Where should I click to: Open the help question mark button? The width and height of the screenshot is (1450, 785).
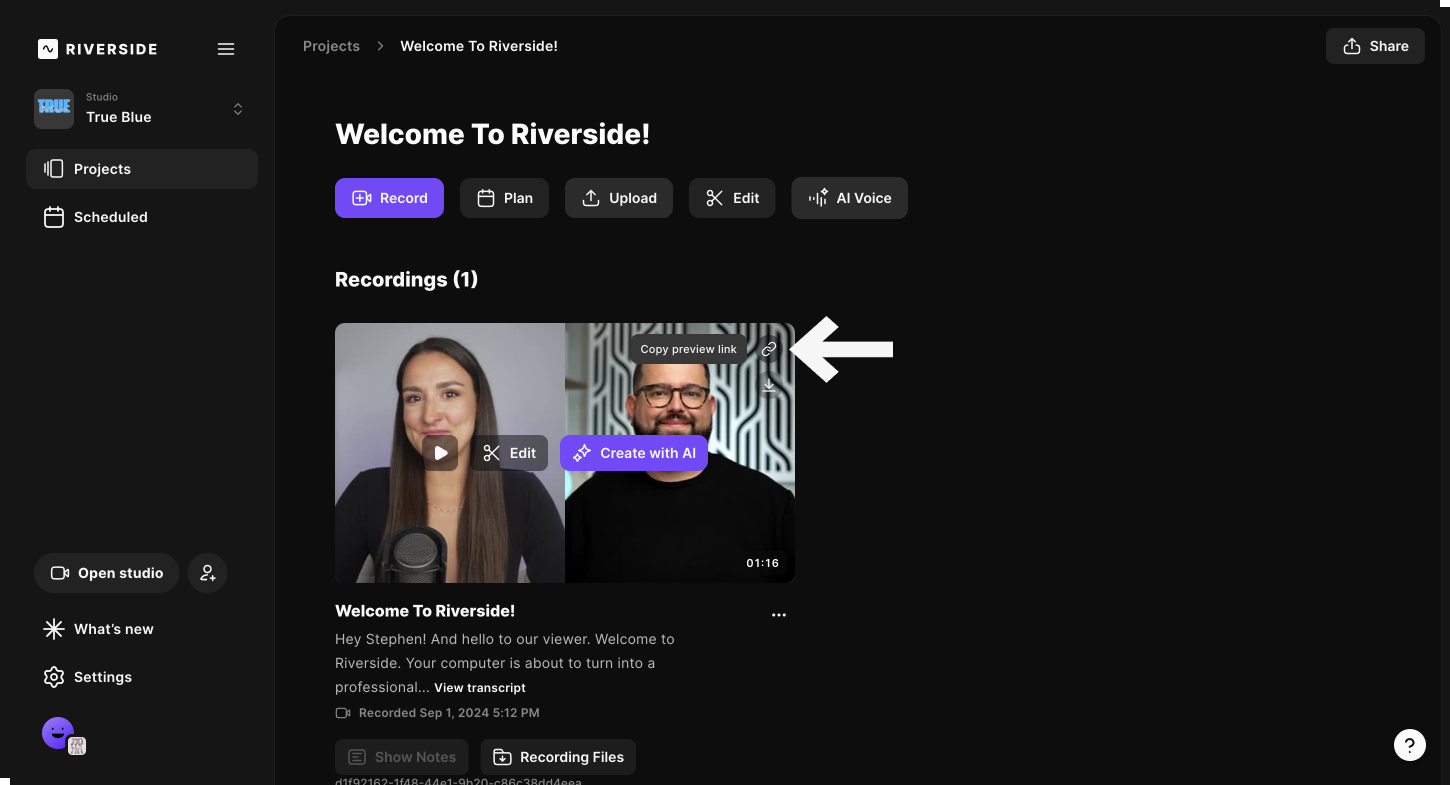click(x=1409, y=745)
